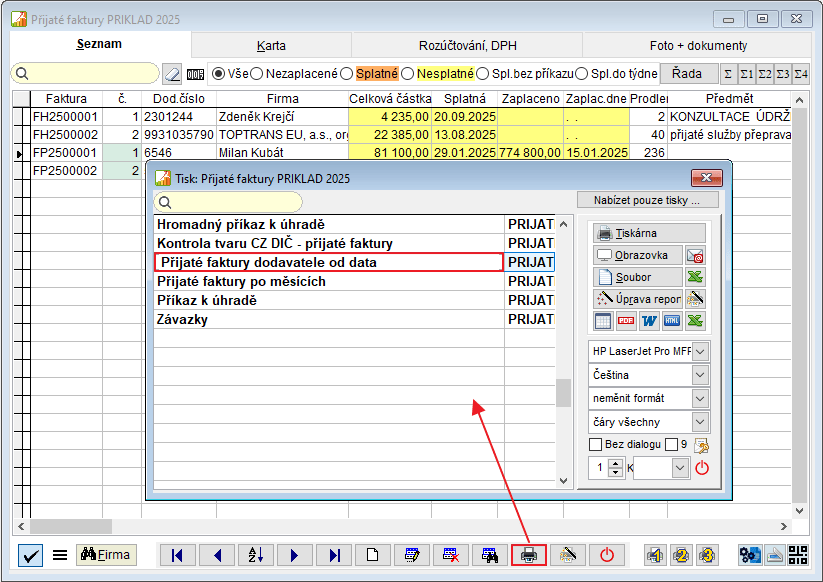Screen dimensions: 823x582
Task: Open the Rozúčtování, DPH tab
Action: [466, 45]
